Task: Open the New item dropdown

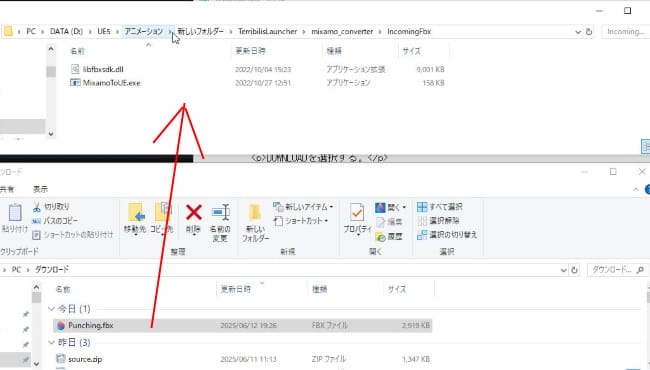Action: (303, 206)
